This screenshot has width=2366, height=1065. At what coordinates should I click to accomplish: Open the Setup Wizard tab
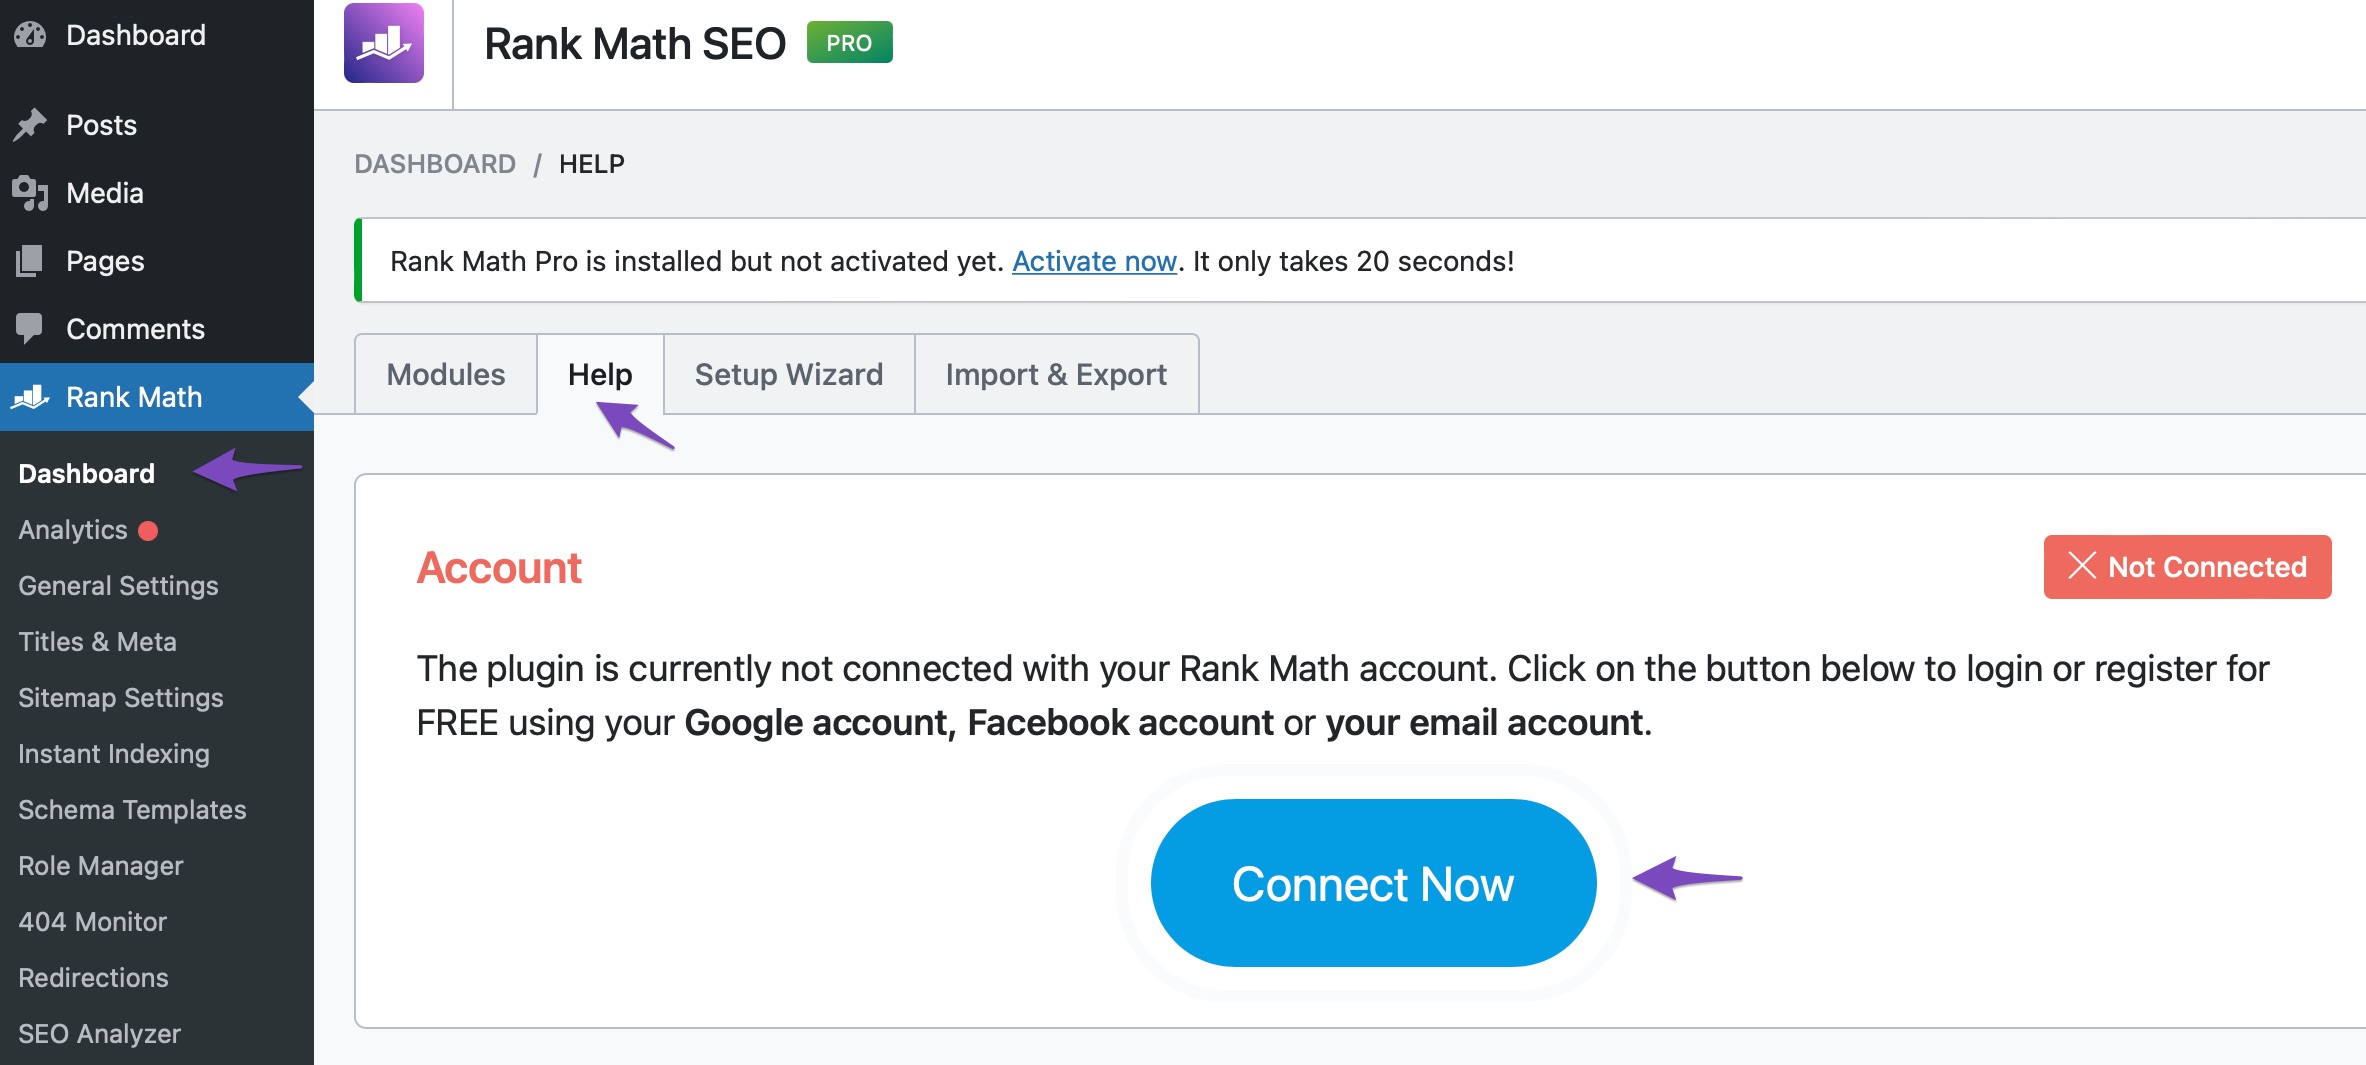tap(789, 374)
